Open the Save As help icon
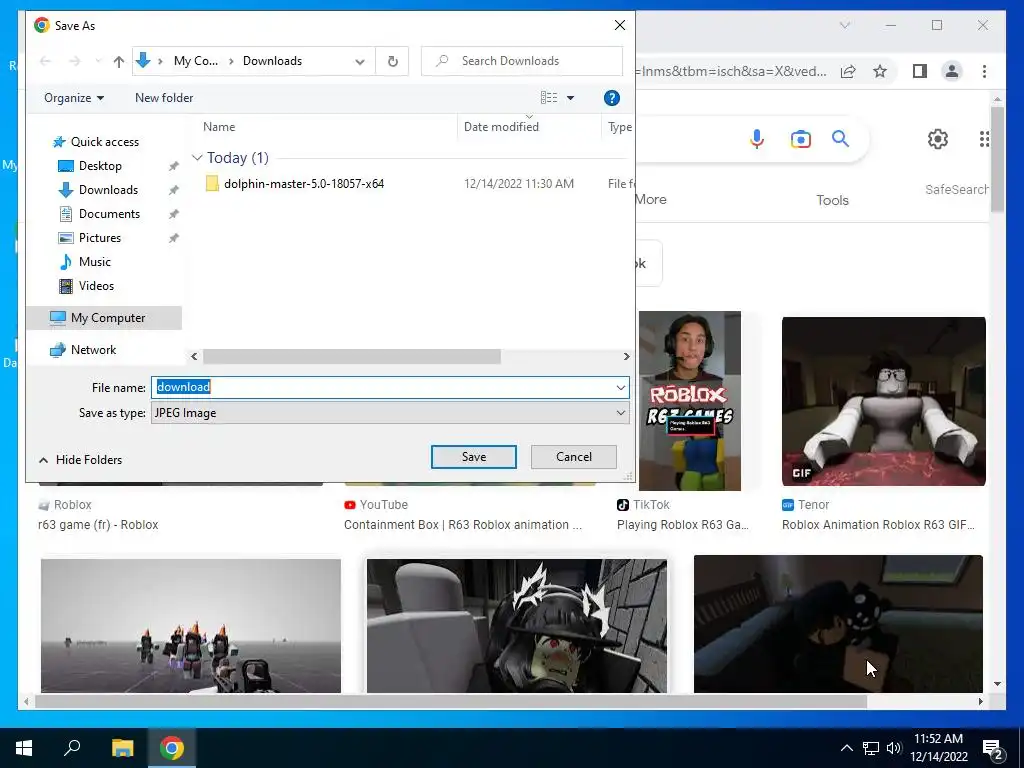 (611, 98)
